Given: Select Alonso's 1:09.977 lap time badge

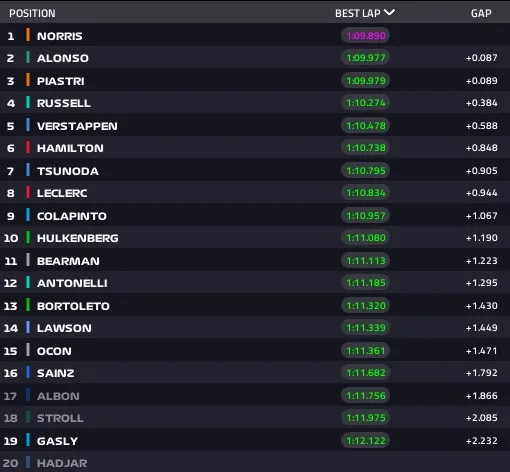Looking at the screenshot, I should click(x=366, y=58).
